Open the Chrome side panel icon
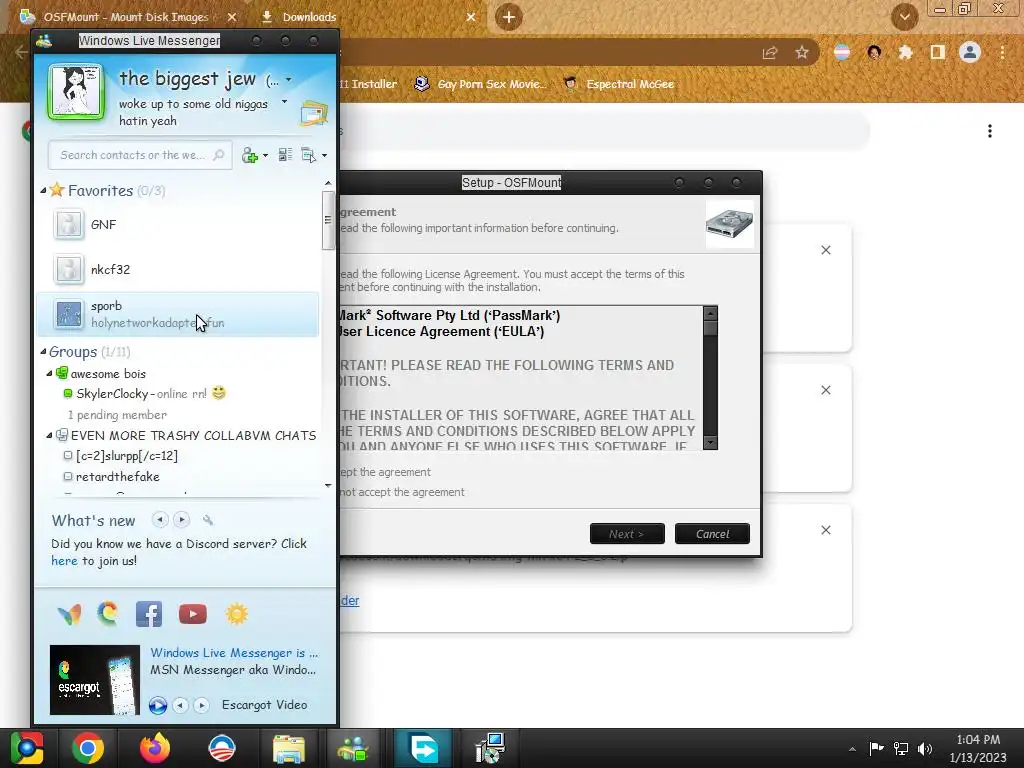This screenshot has height=768, width=1024. coord(938,52)
